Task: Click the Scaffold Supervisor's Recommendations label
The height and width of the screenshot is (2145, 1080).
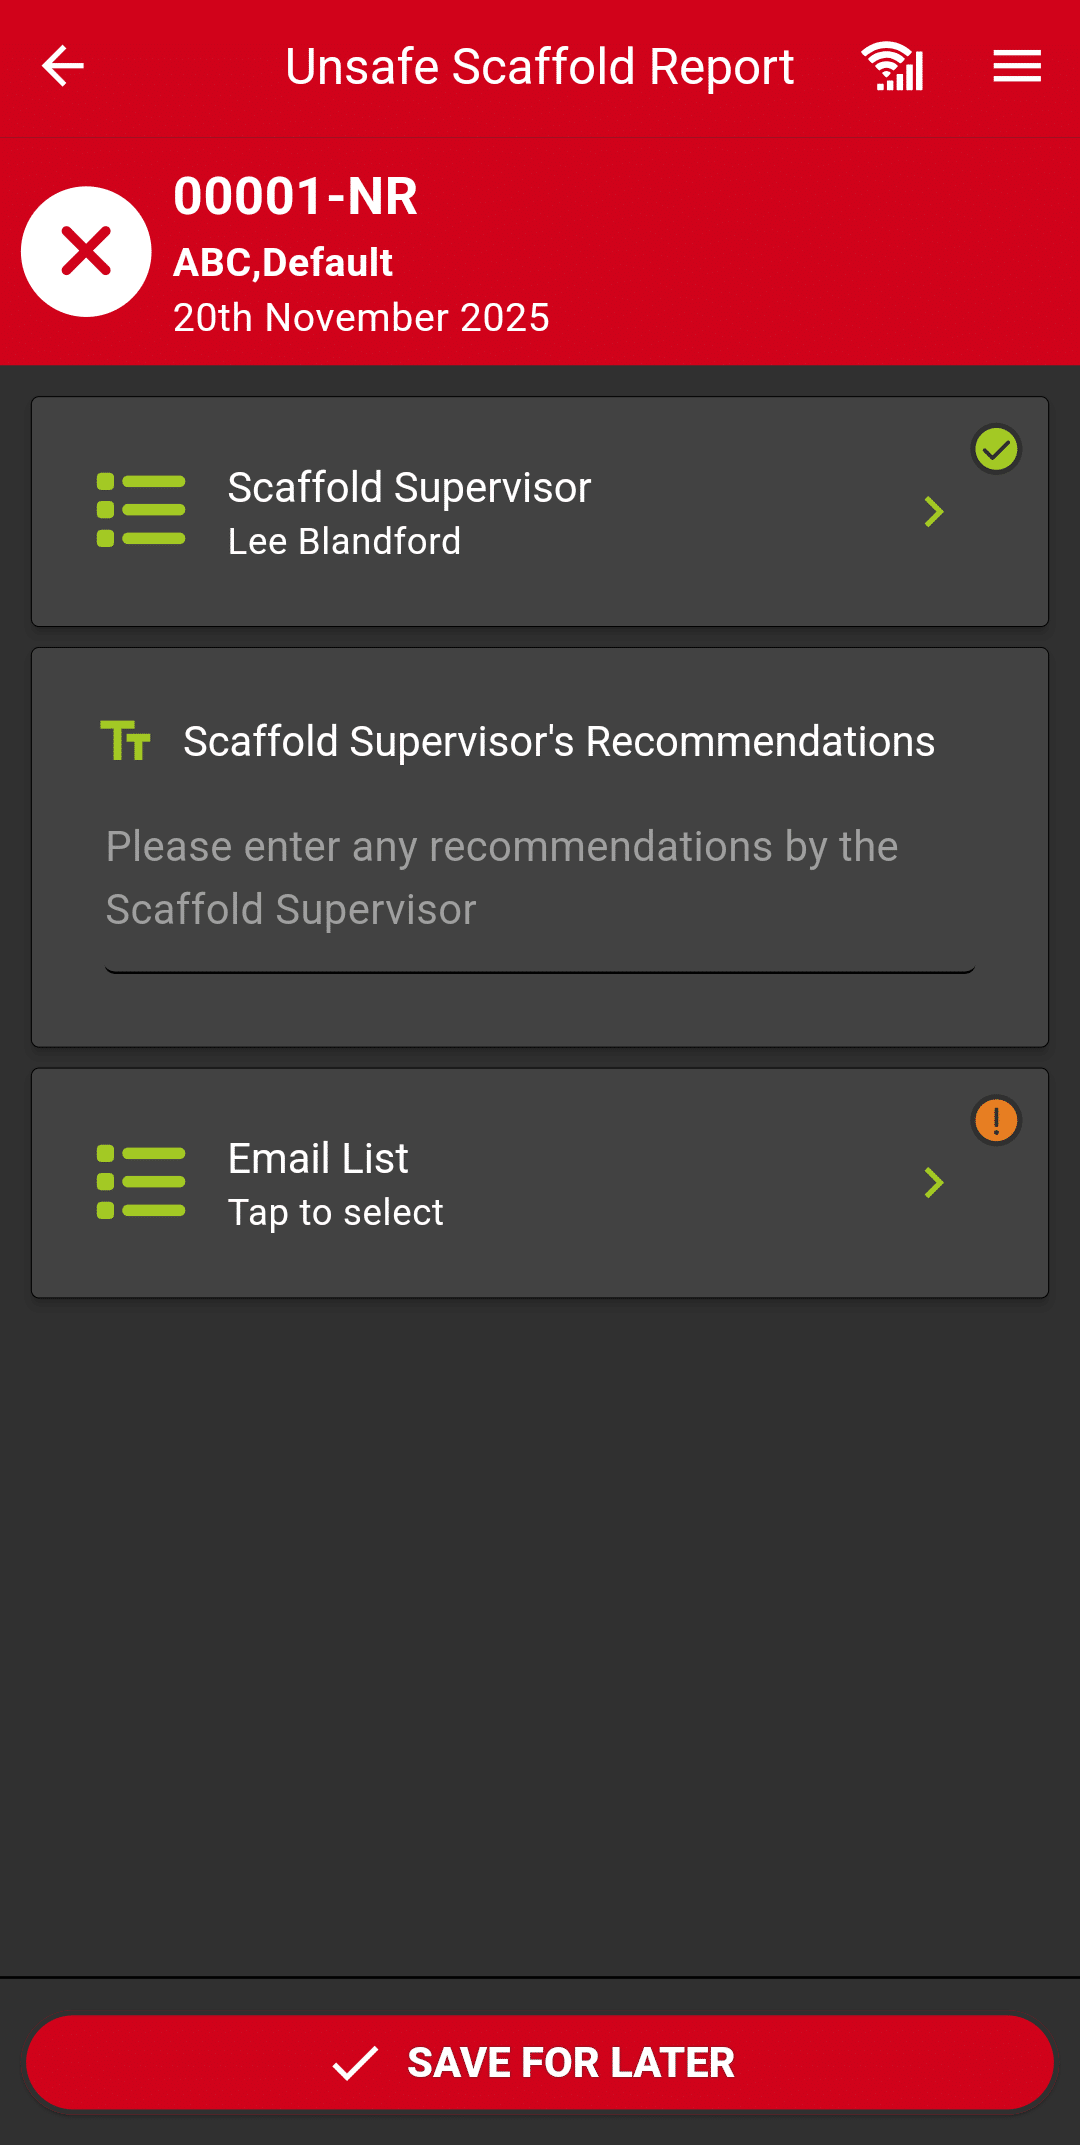Action: (559, 742)
